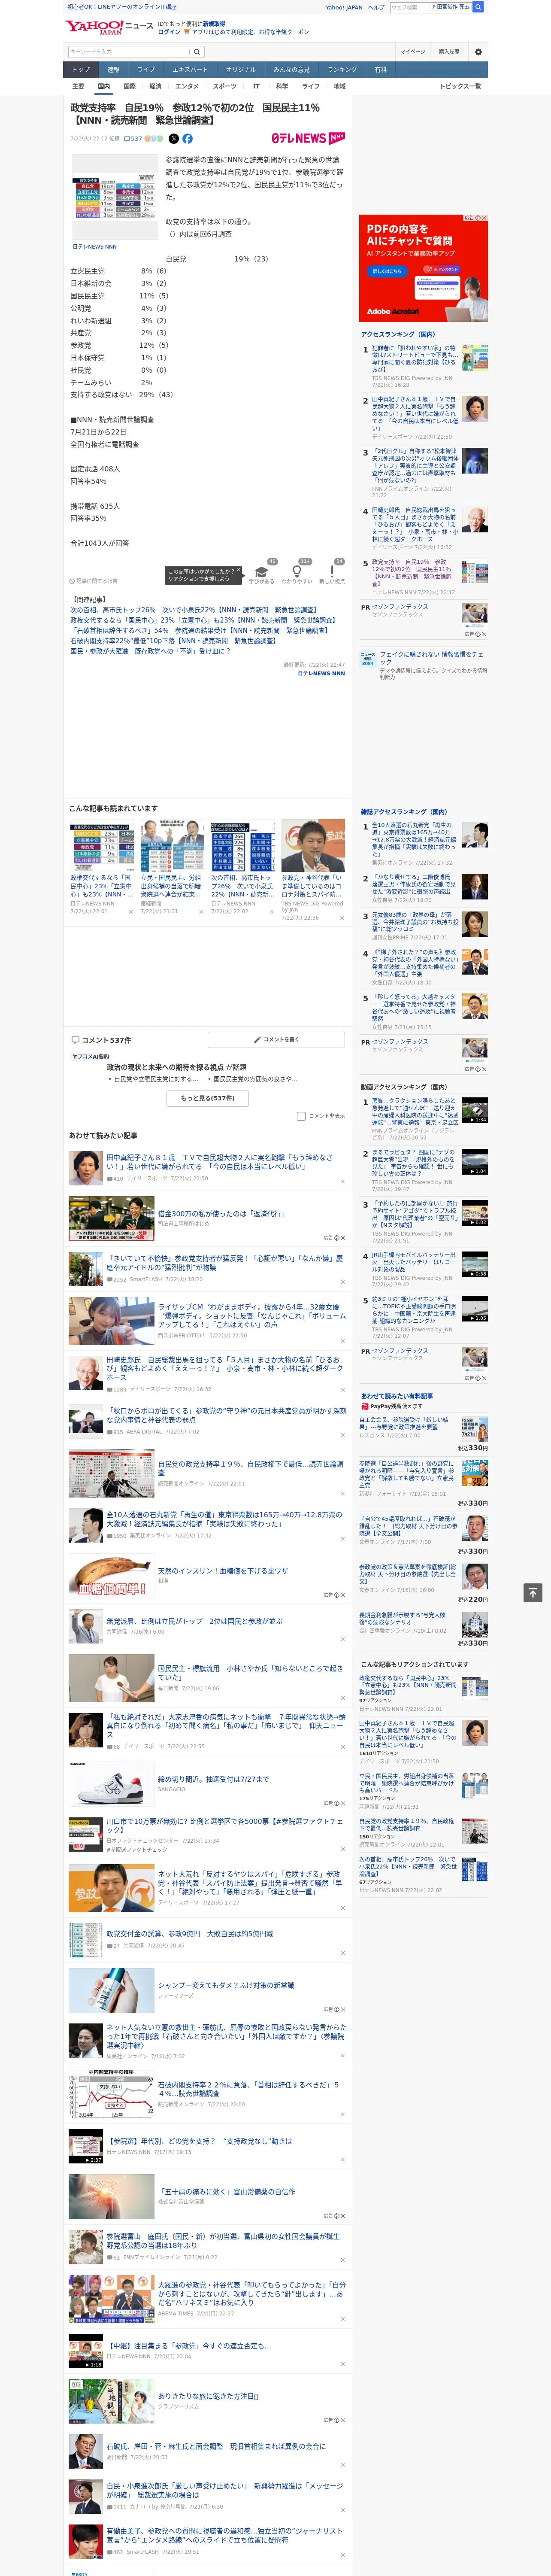The height and width of the screenshot is (2576, 551).
Task: Click もっと見る(537件) button
Action: coord(208,1098)
